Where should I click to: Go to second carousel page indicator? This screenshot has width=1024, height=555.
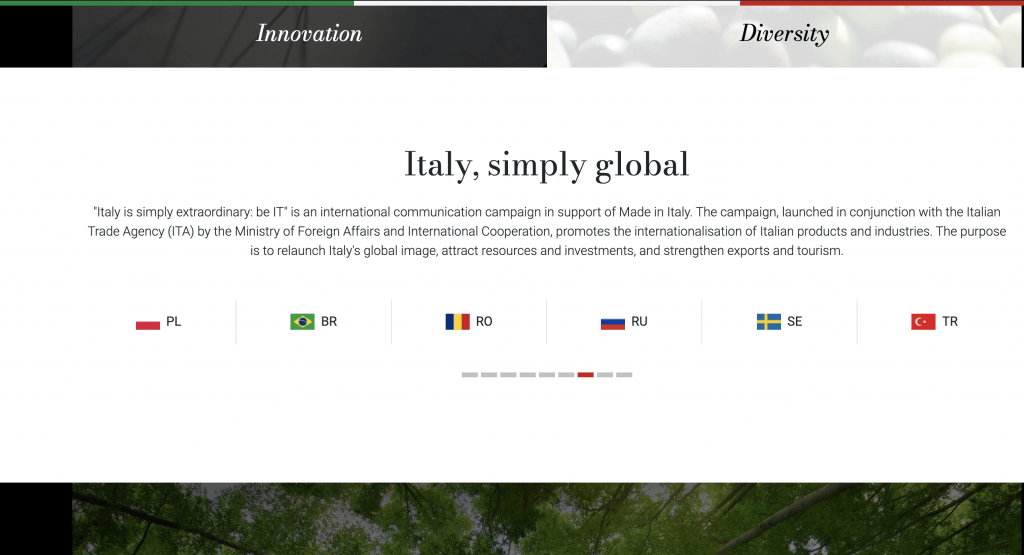tap(489, 375)
